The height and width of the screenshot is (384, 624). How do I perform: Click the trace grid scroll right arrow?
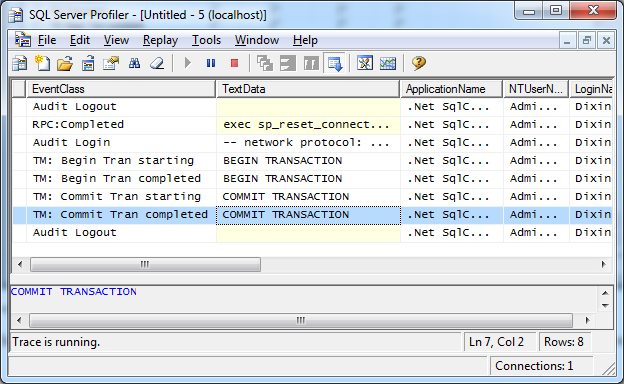[x=604, y=264]
